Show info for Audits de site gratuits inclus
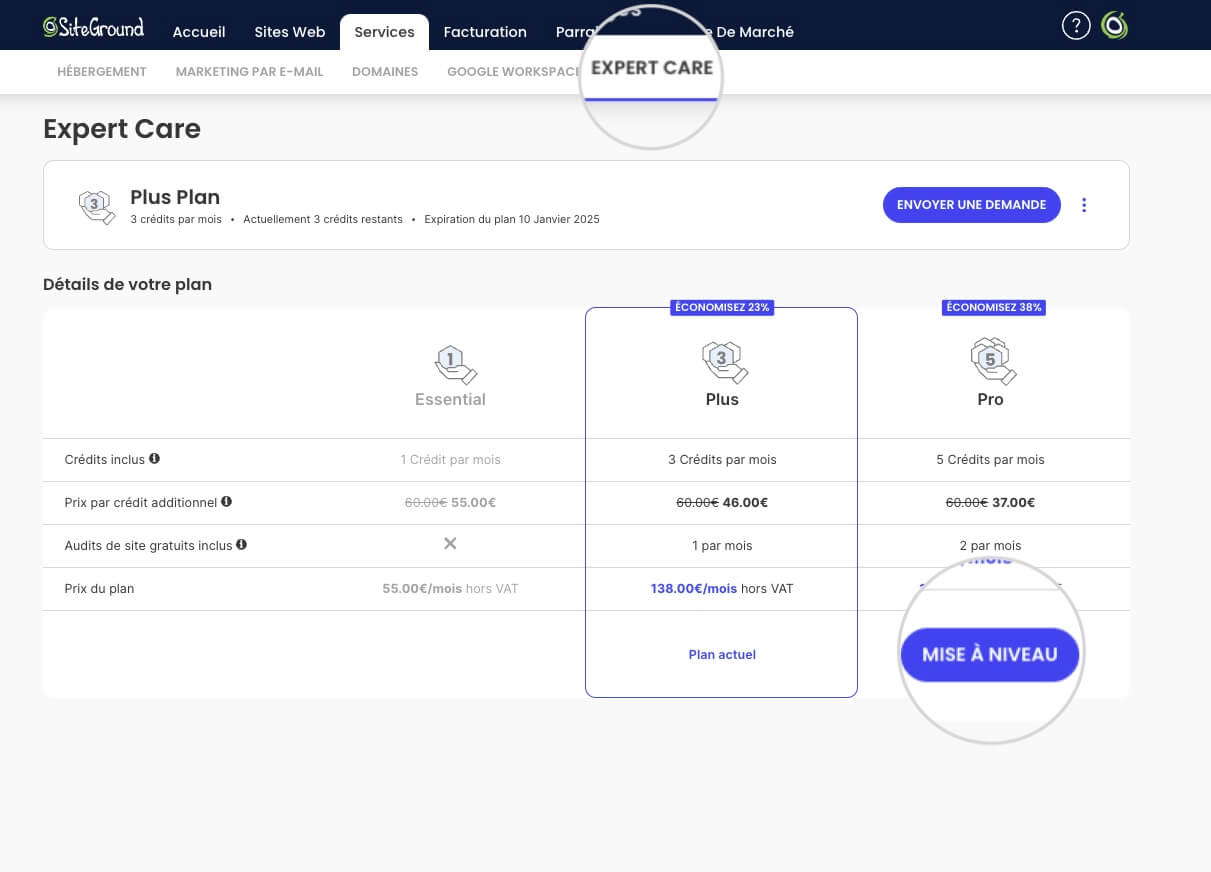The height and width of the screenshot is (872, 1211). (241, 545)
